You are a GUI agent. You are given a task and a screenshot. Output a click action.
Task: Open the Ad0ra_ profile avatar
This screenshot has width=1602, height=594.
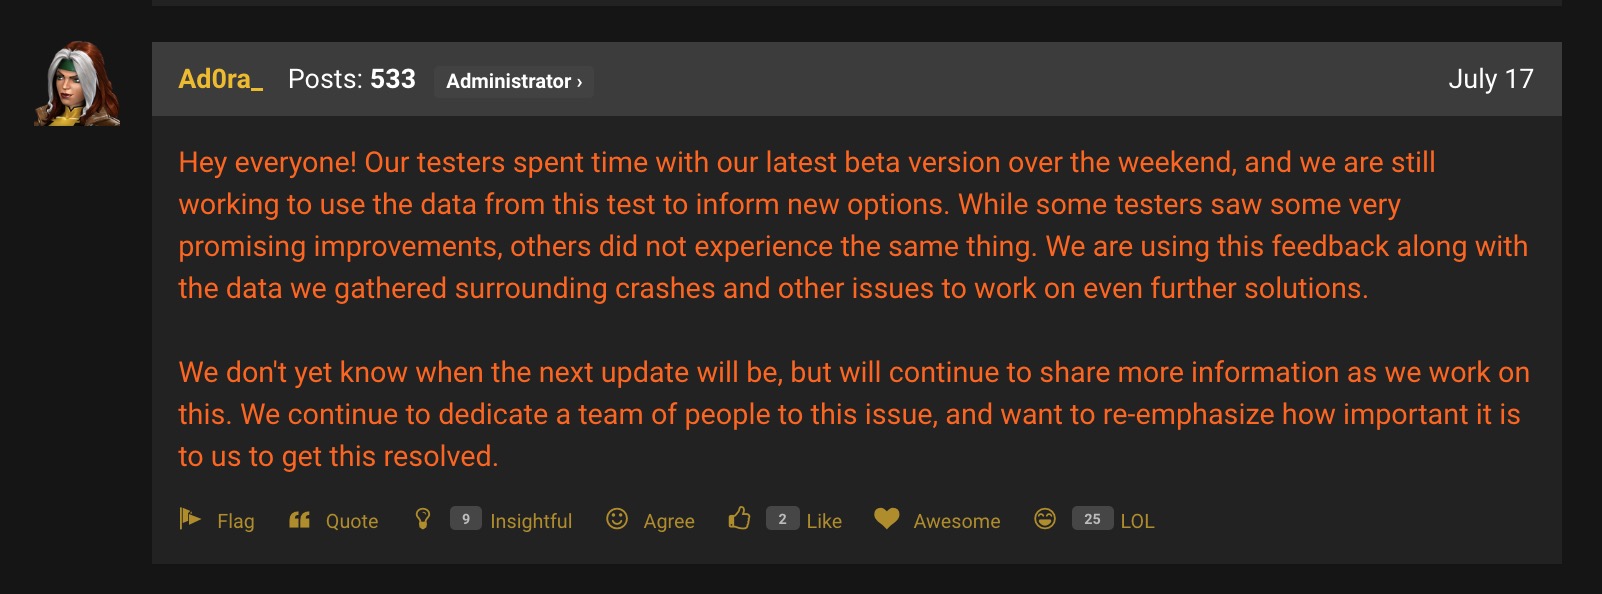point(78,84)
